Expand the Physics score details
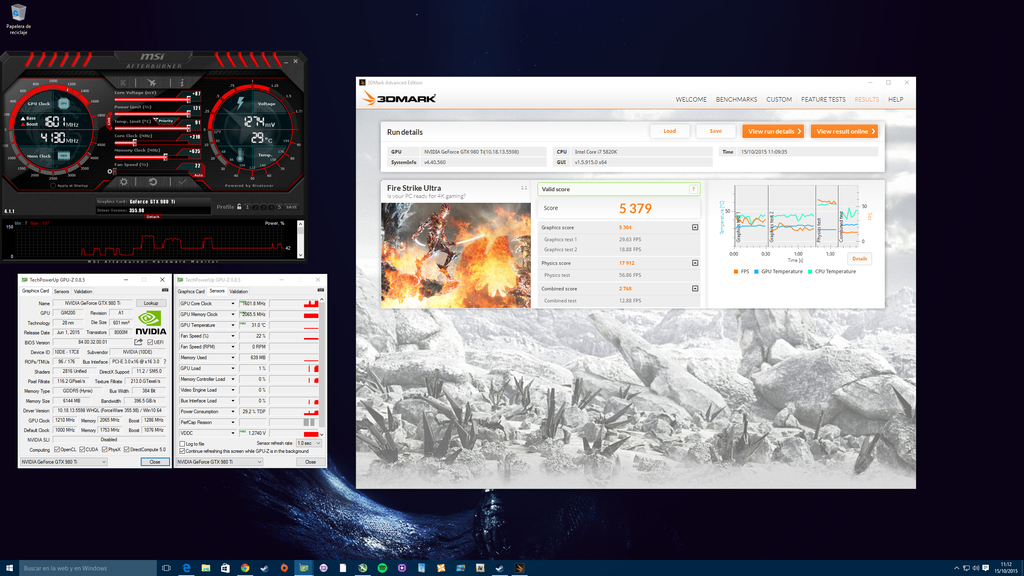This screenshot has height=576, width=1024. [695, 263]
